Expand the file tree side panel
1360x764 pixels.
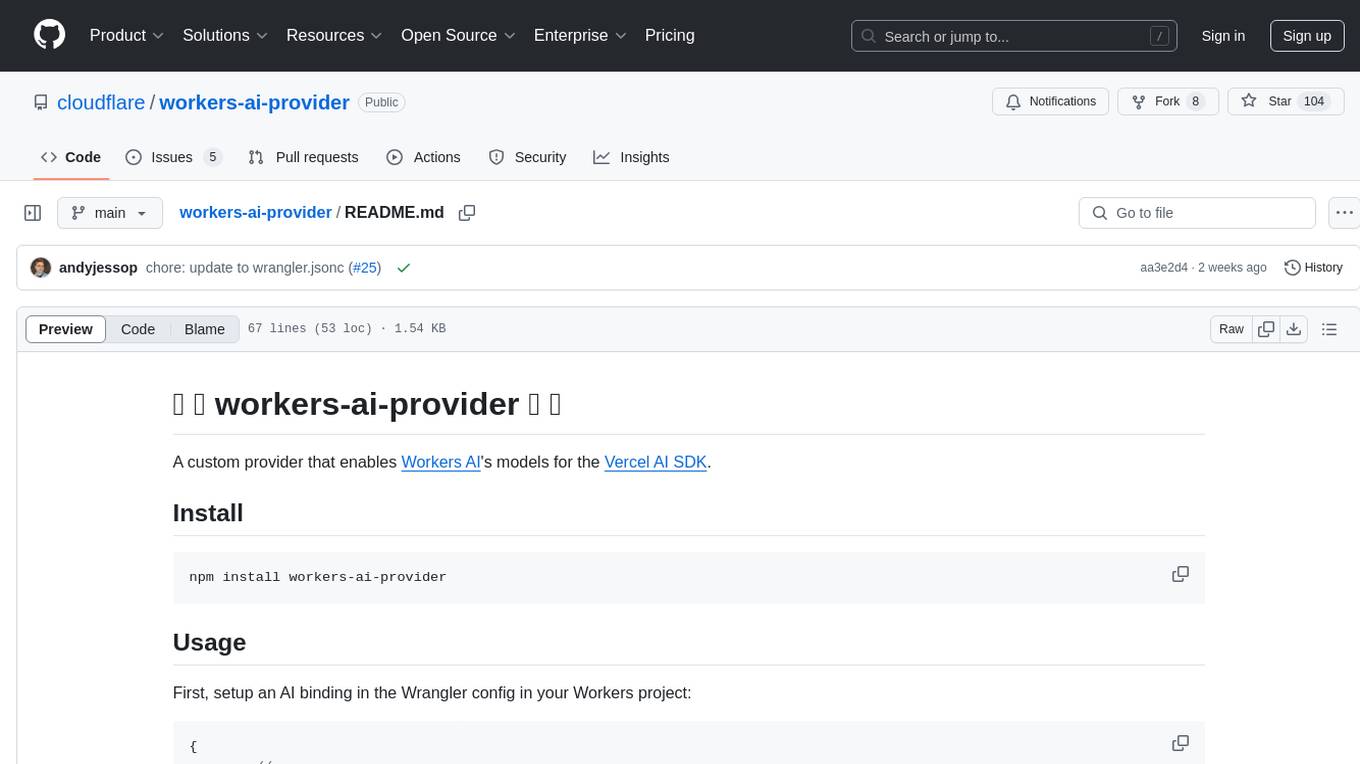[33, 213]
